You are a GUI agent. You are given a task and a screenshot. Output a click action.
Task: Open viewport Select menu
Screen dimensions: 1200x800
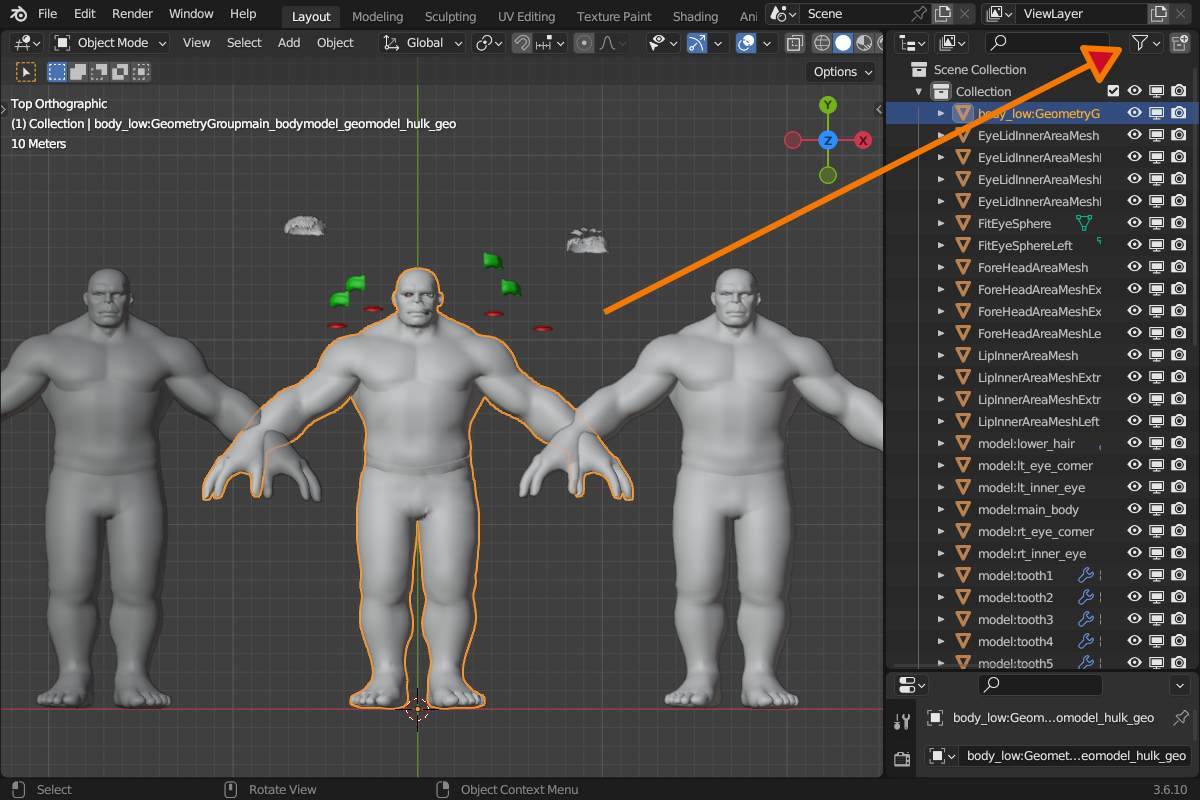[x=244, y=43]
